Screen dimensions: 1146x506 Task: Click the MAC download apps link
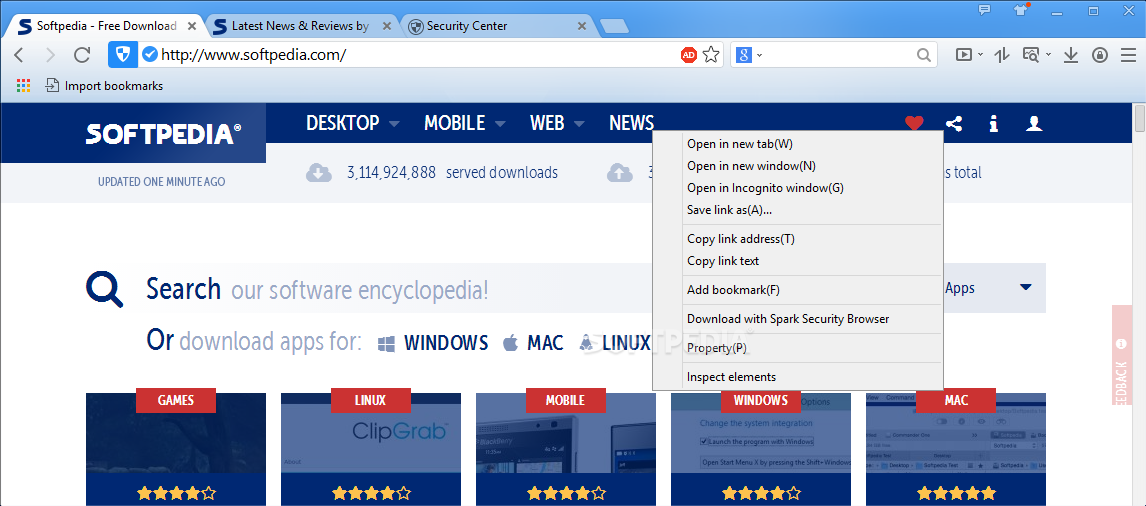pyautogui.click(x=534, y=342)
